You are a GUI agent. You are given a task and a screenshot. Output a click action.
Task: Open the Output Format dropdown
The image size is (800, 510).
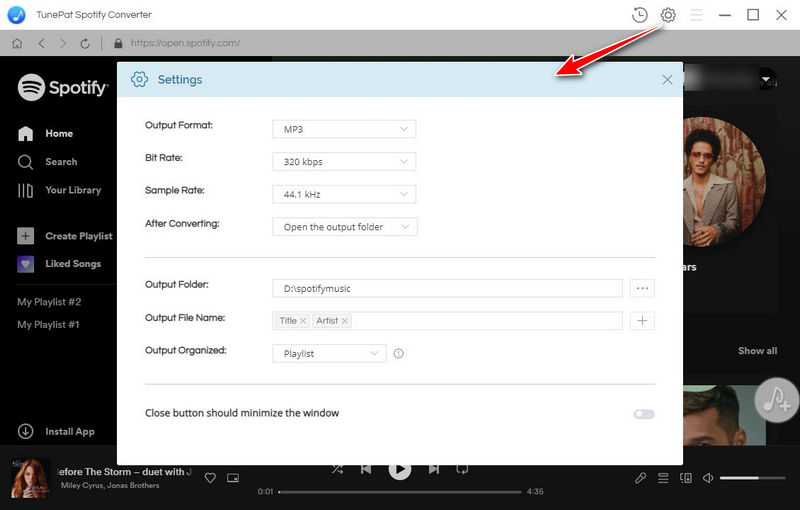(344, 129)
